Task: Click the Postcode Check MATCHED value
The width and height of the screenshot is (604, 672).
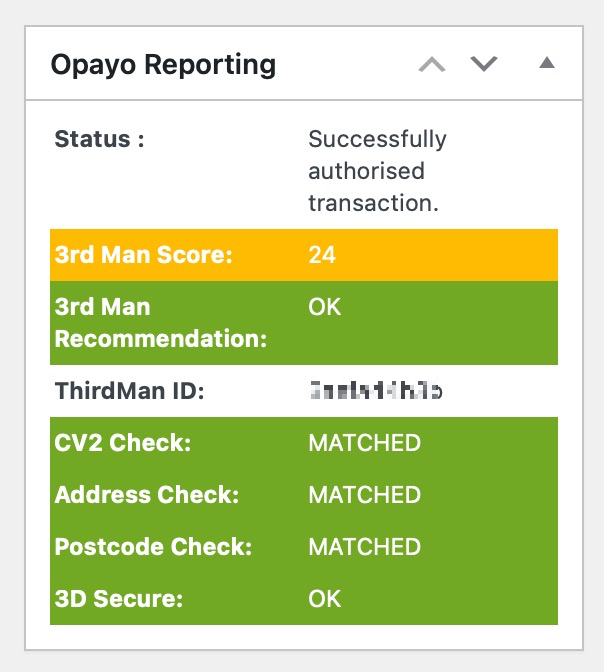Action: point(364,547)
